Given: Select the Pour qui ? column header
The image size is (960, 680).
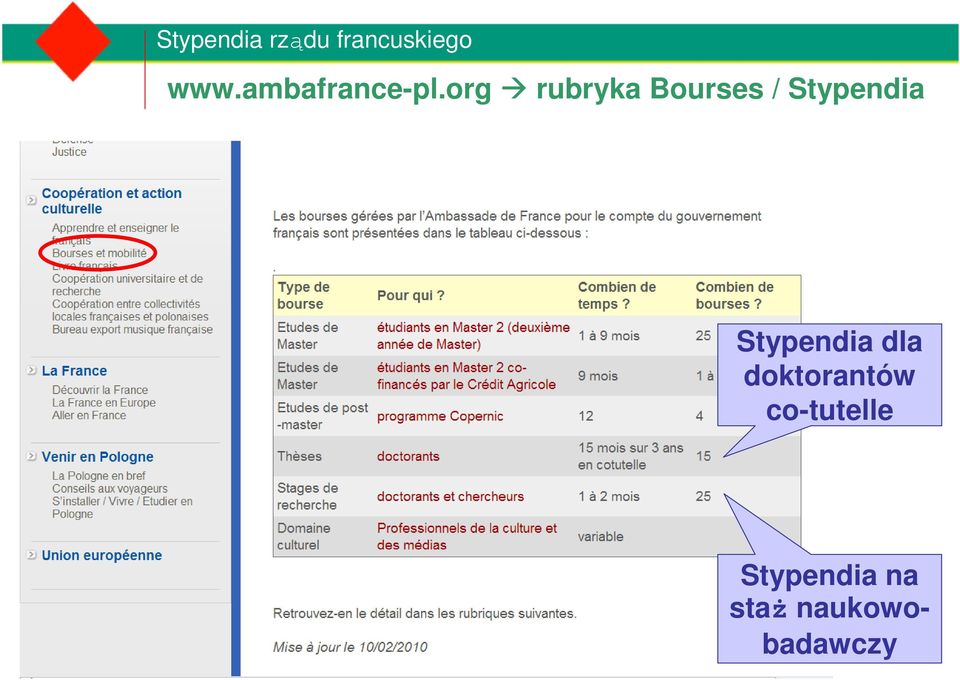Looking at the screenshot, I should (411, 295).
